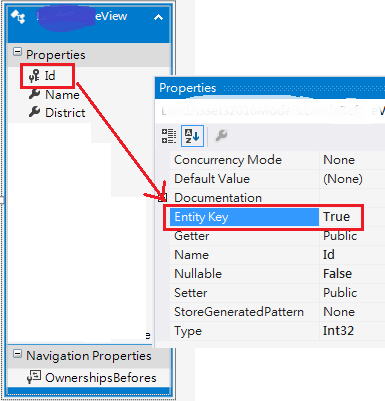Viewport: 385px width, 401px height.
Task: Click the Getter value Public
Action: point(340,236)
